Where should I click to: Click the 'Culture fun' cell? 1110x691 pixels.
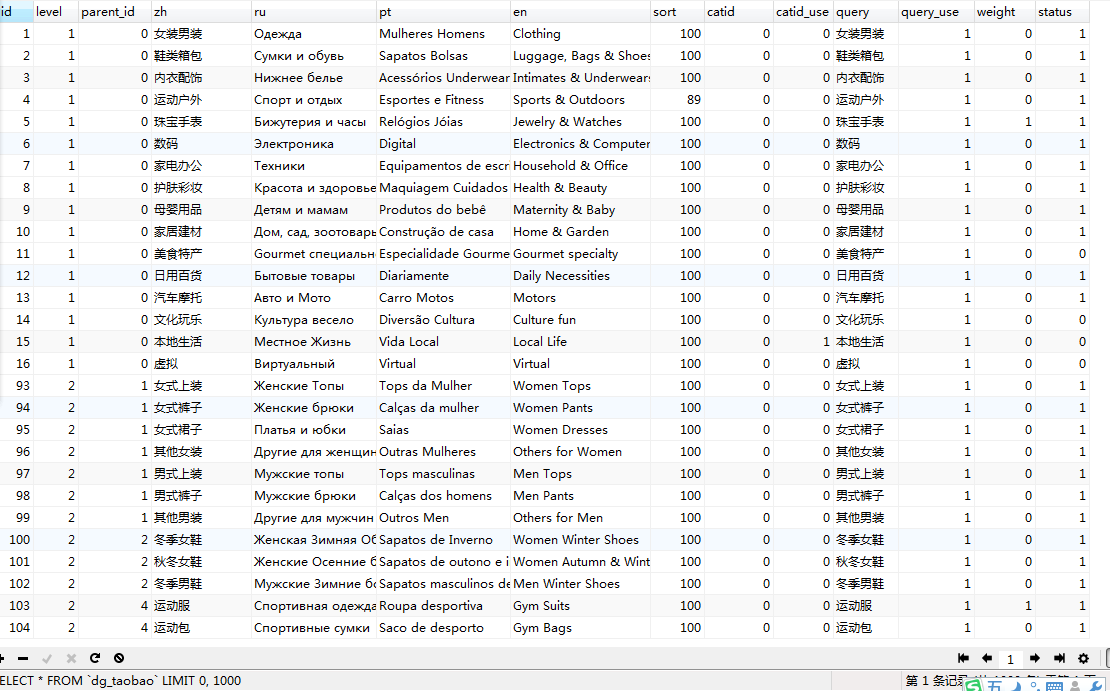580,319
